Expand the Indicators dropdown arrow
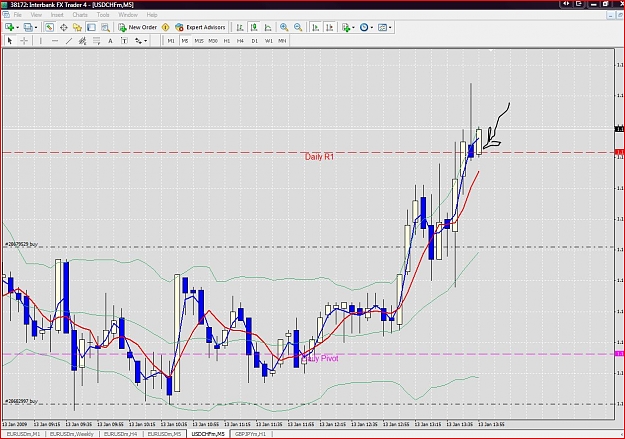Image resolution: width=625 pixels, height=439 pixels. (353, 28)
